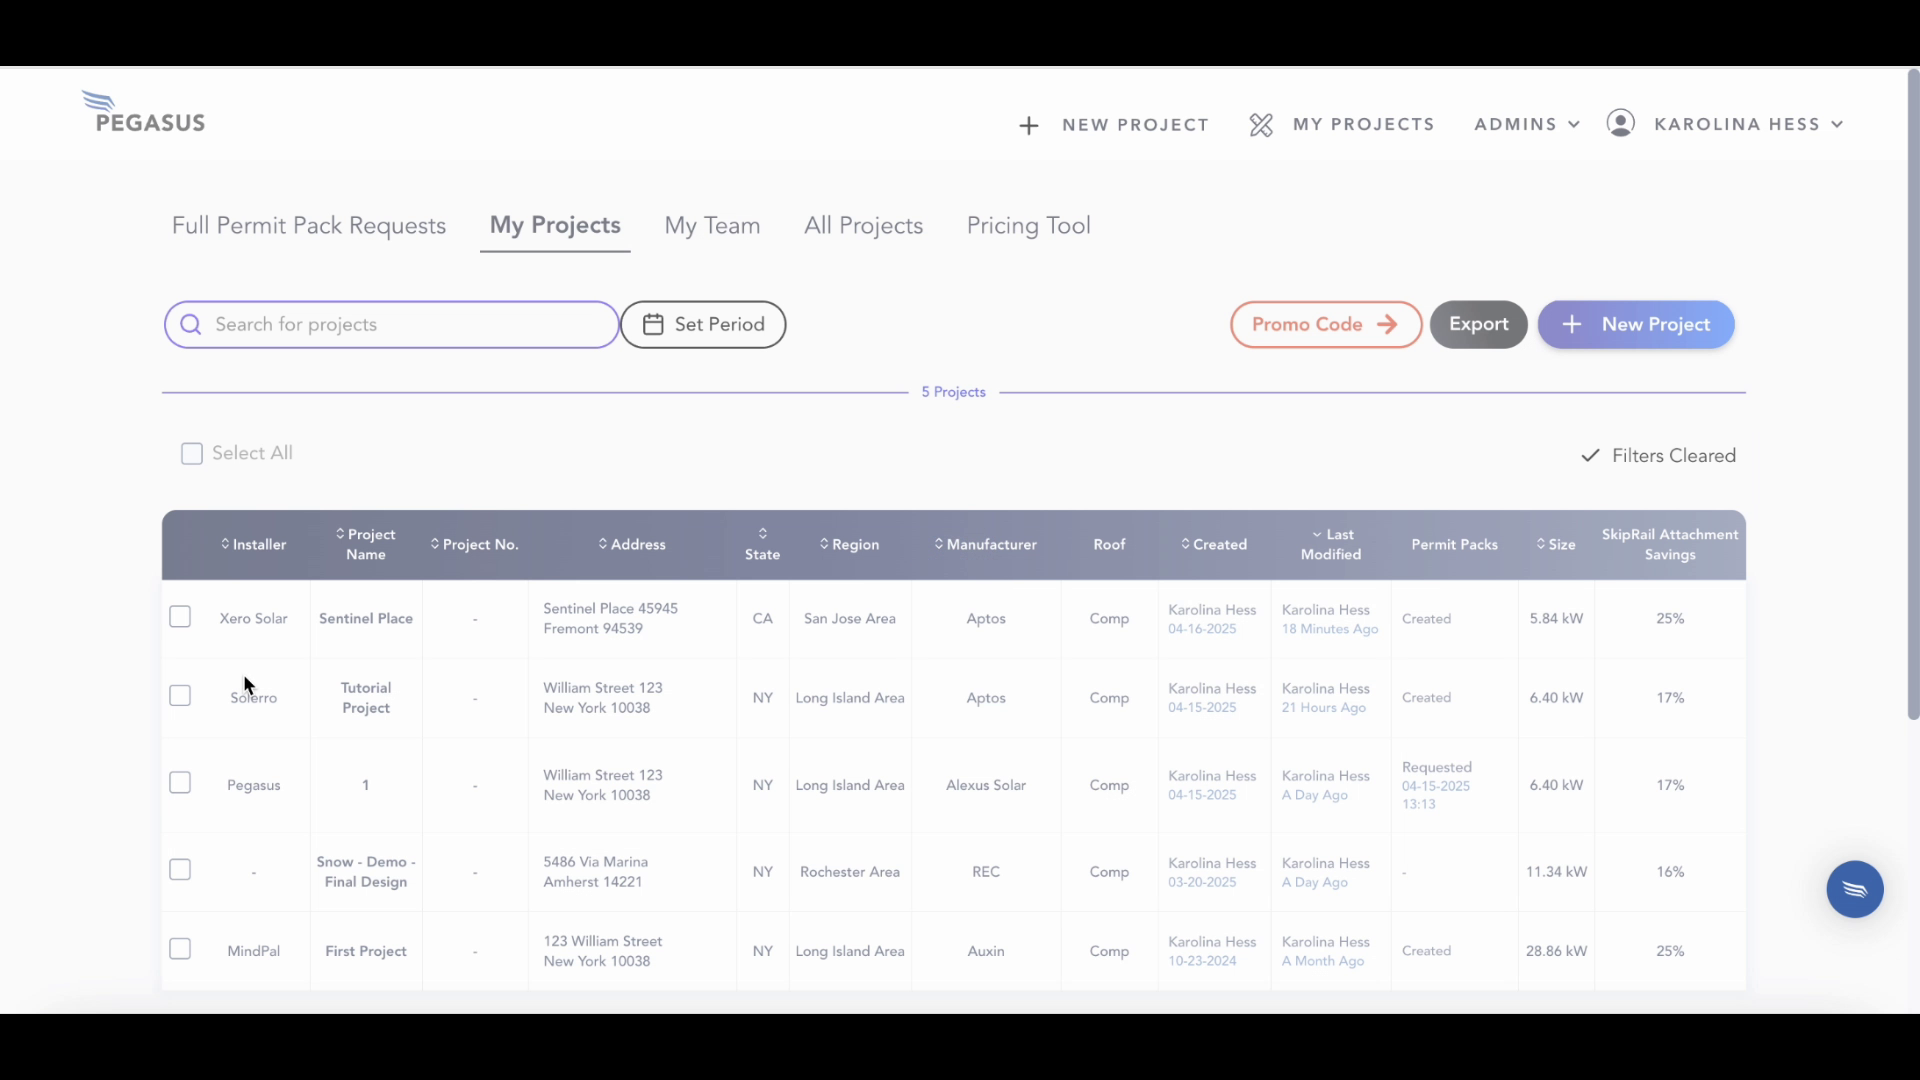Check the Pegasus row checkbox

click(180, 783)
